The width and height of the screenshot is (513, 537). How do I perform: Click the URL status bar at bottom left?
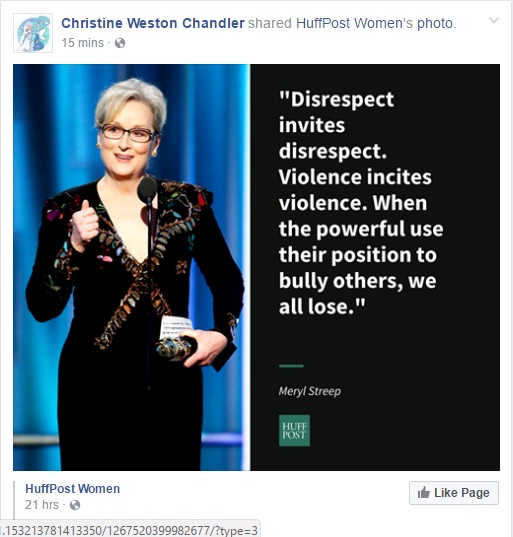[x=130, y=529]
